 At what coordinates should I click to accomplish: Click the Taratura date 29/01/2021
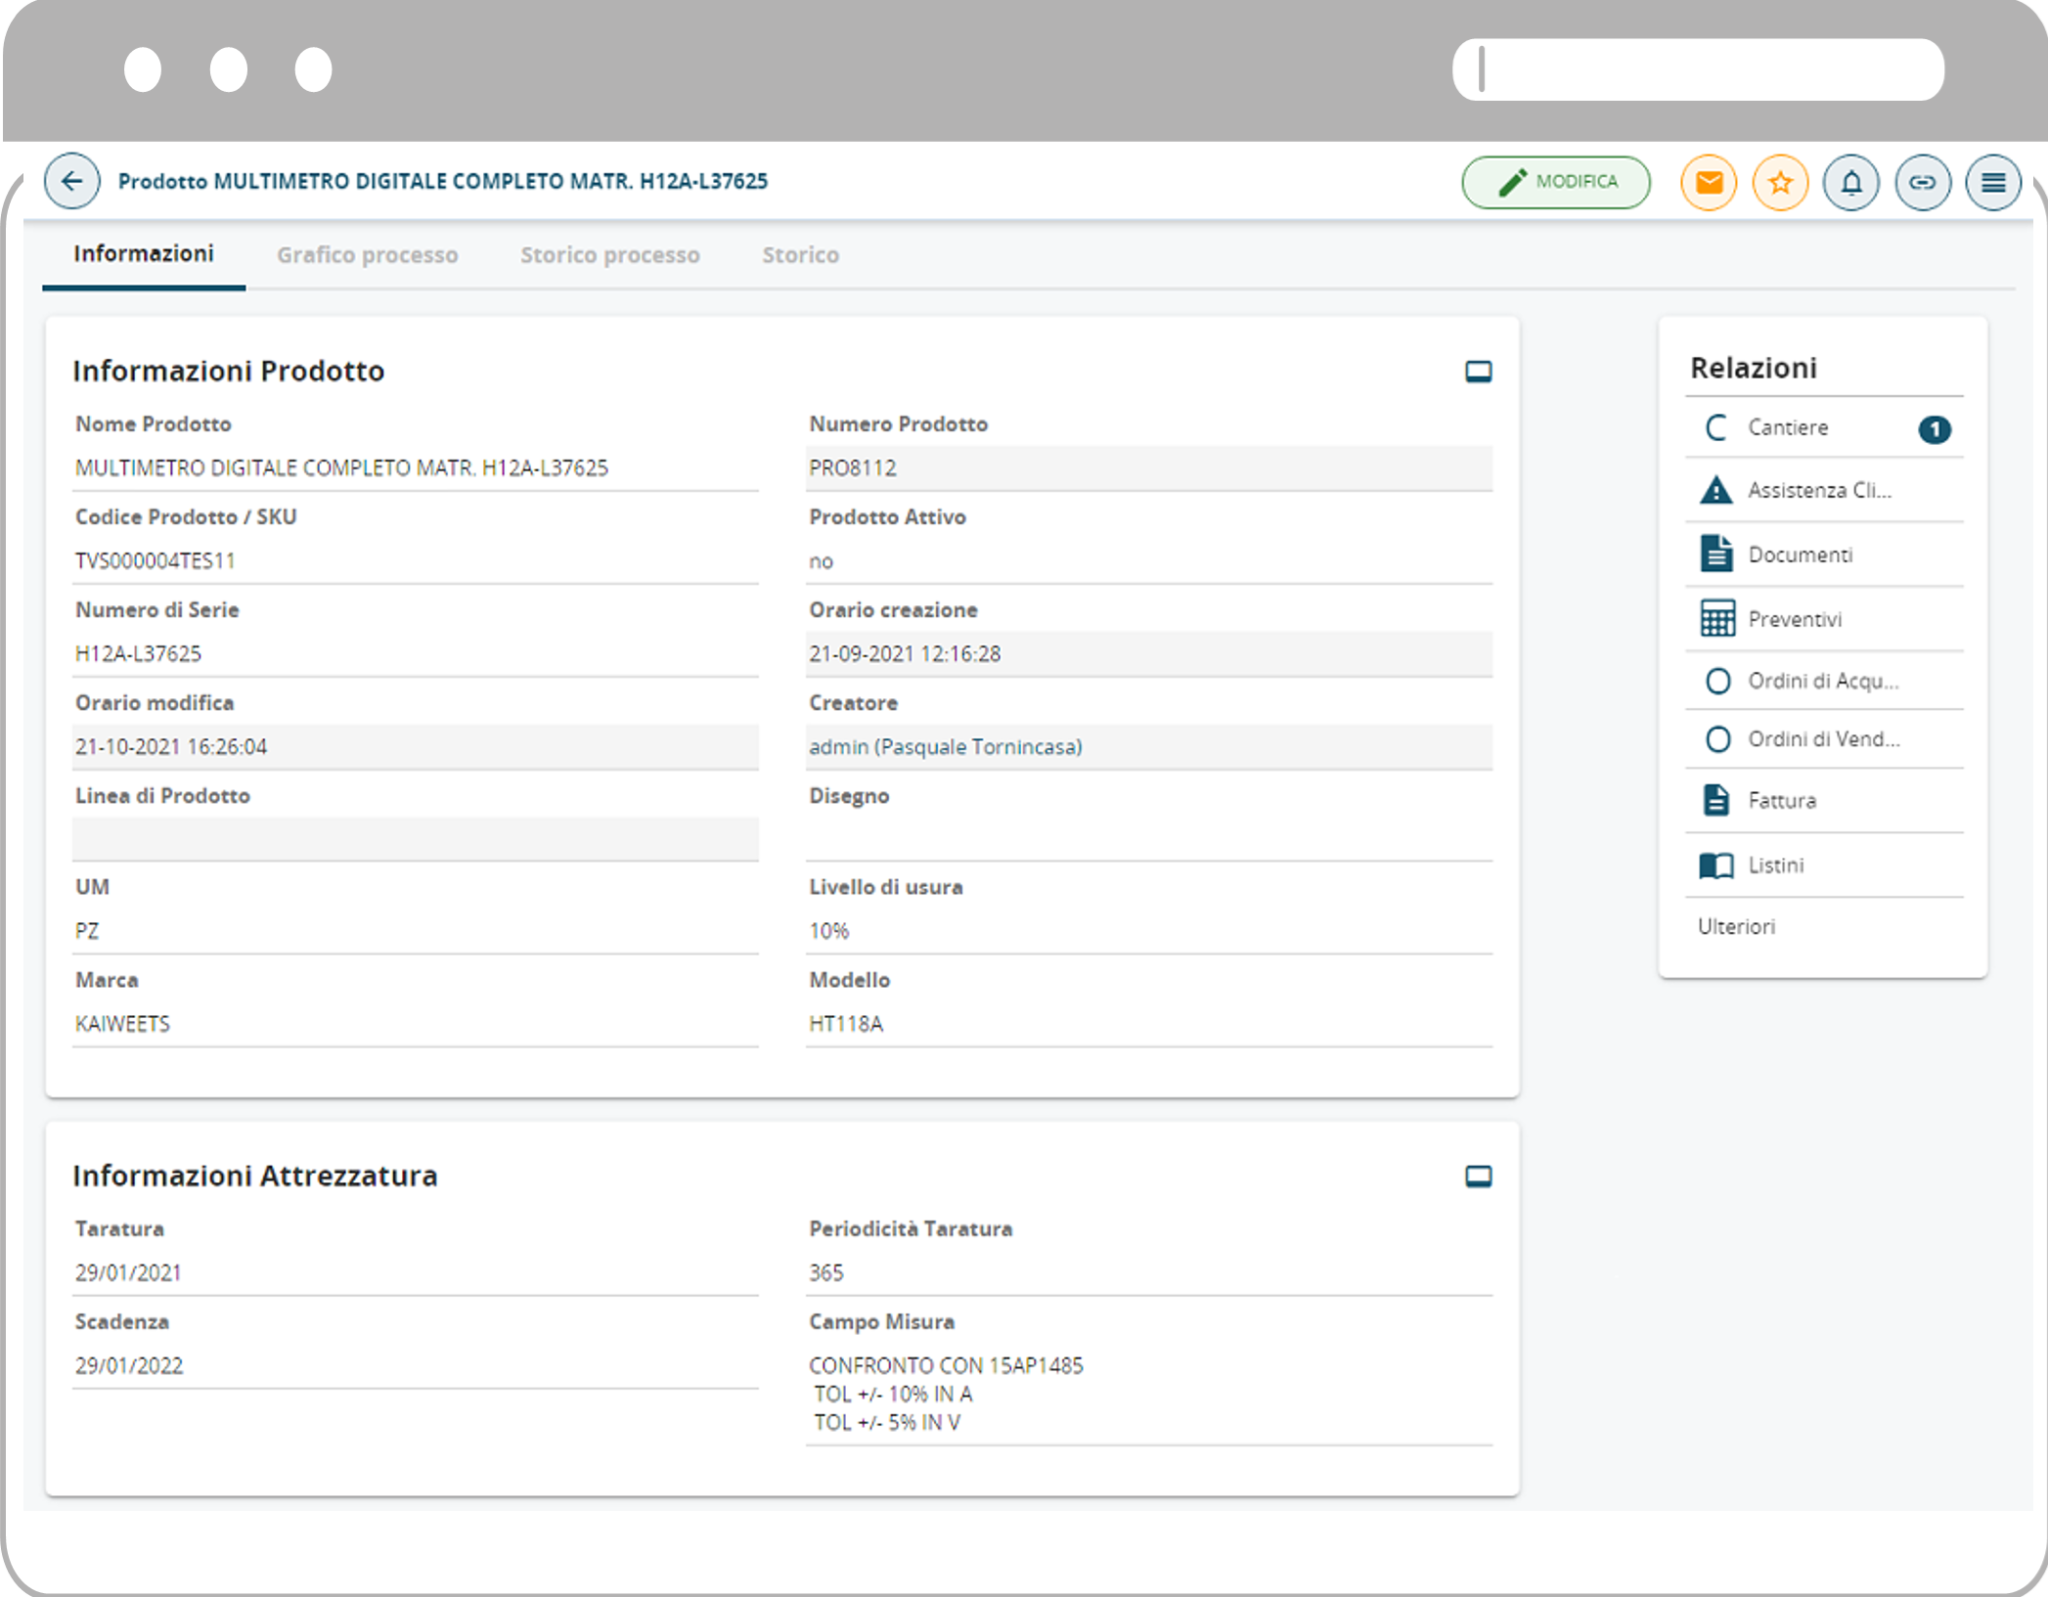pos(128,1273)
